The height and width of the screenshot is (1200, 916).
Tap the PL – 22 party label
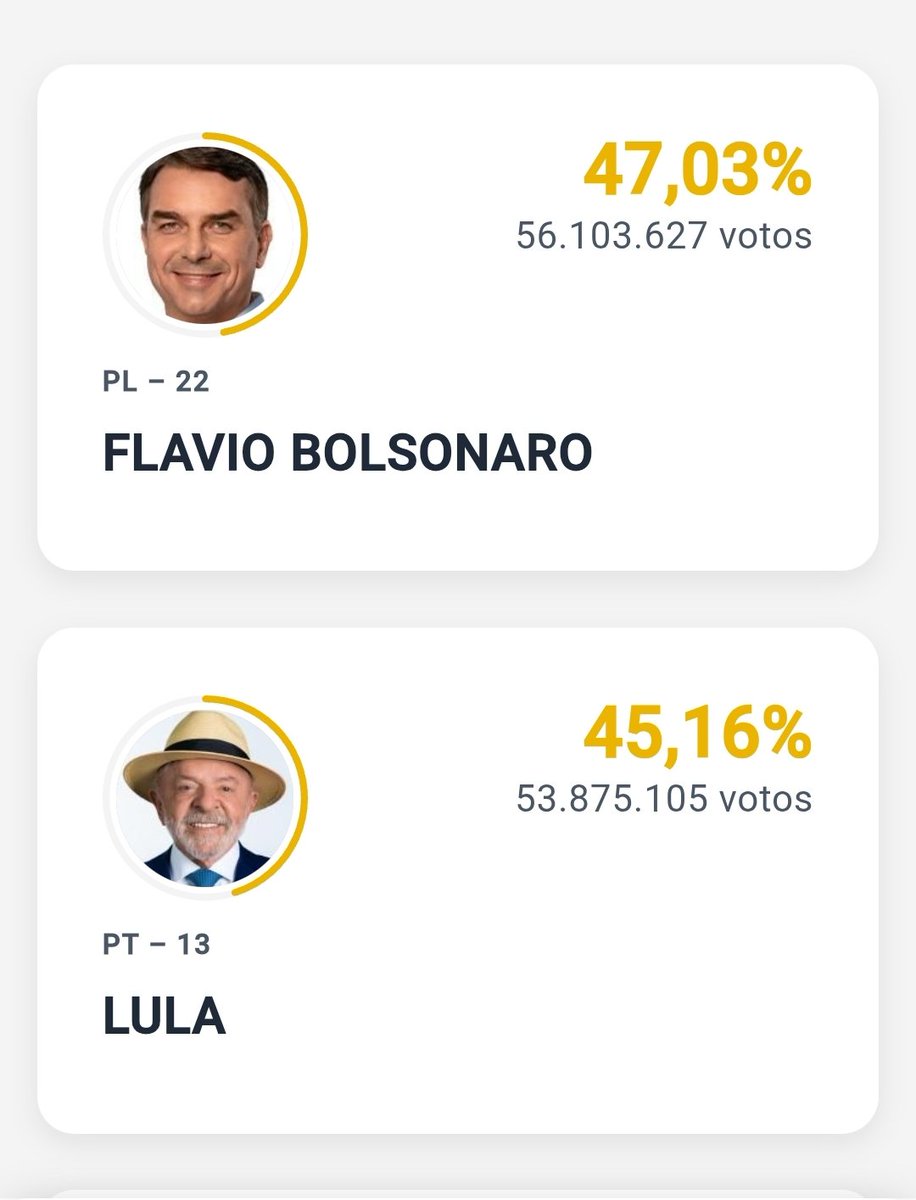click(x=156, y=381)
